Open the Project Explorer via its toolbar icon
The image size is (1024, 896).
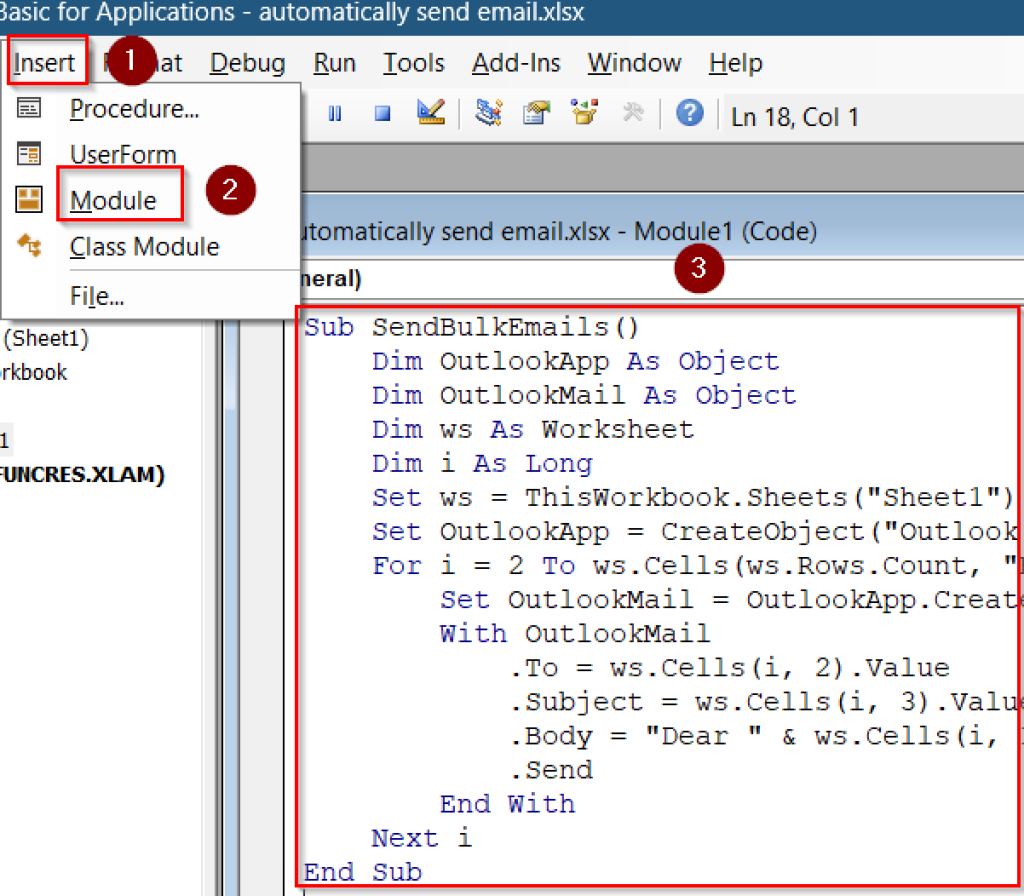488,113
